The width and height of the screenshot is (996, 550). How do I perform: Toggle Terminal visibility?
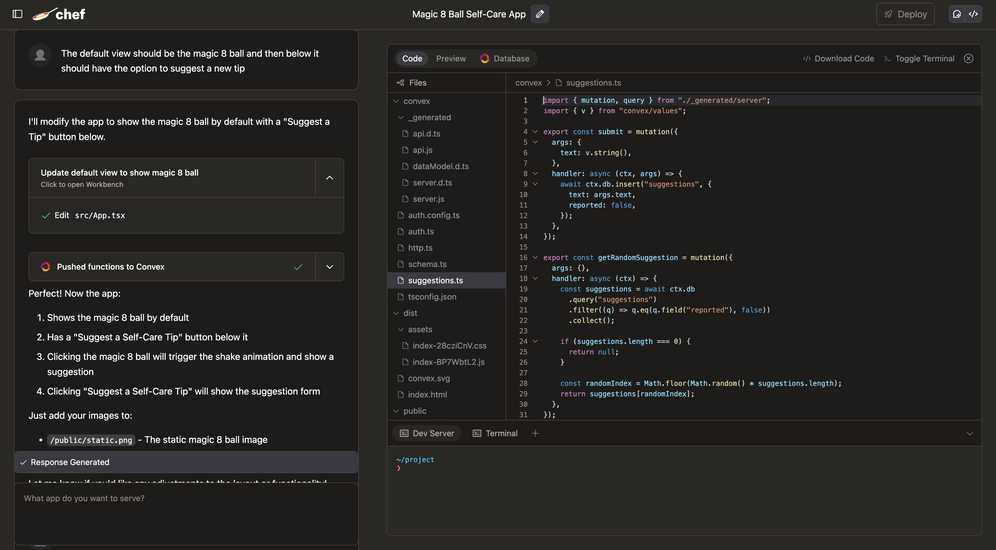919,58
